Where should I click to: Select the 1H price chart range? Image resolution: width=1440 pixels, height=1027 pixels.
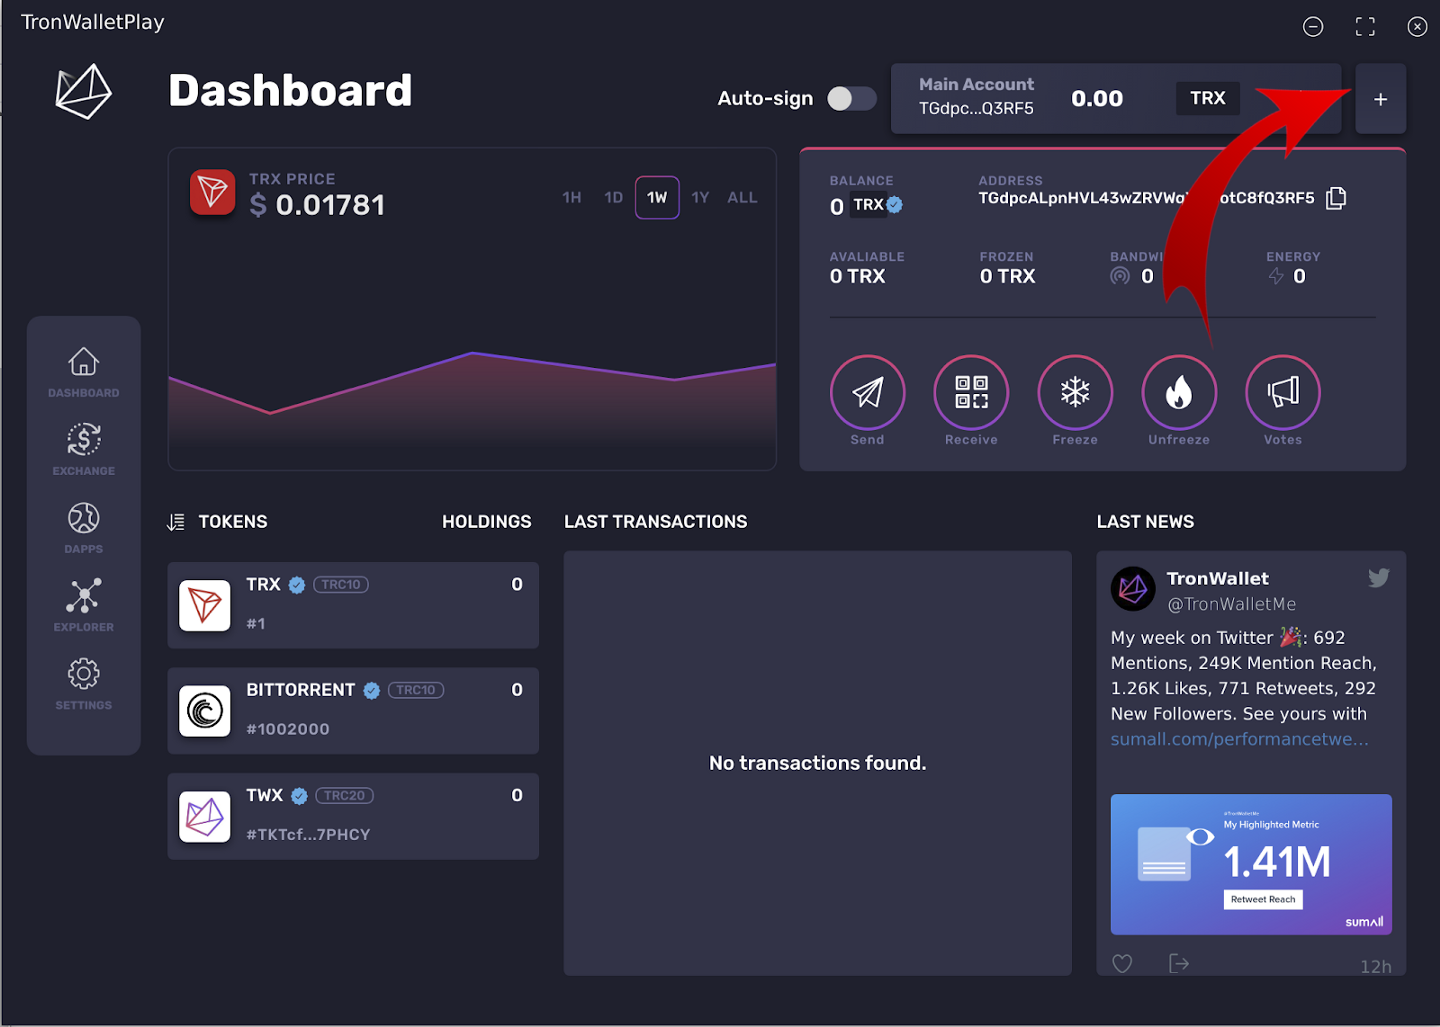pyautogui.click(x=571, y=197)
